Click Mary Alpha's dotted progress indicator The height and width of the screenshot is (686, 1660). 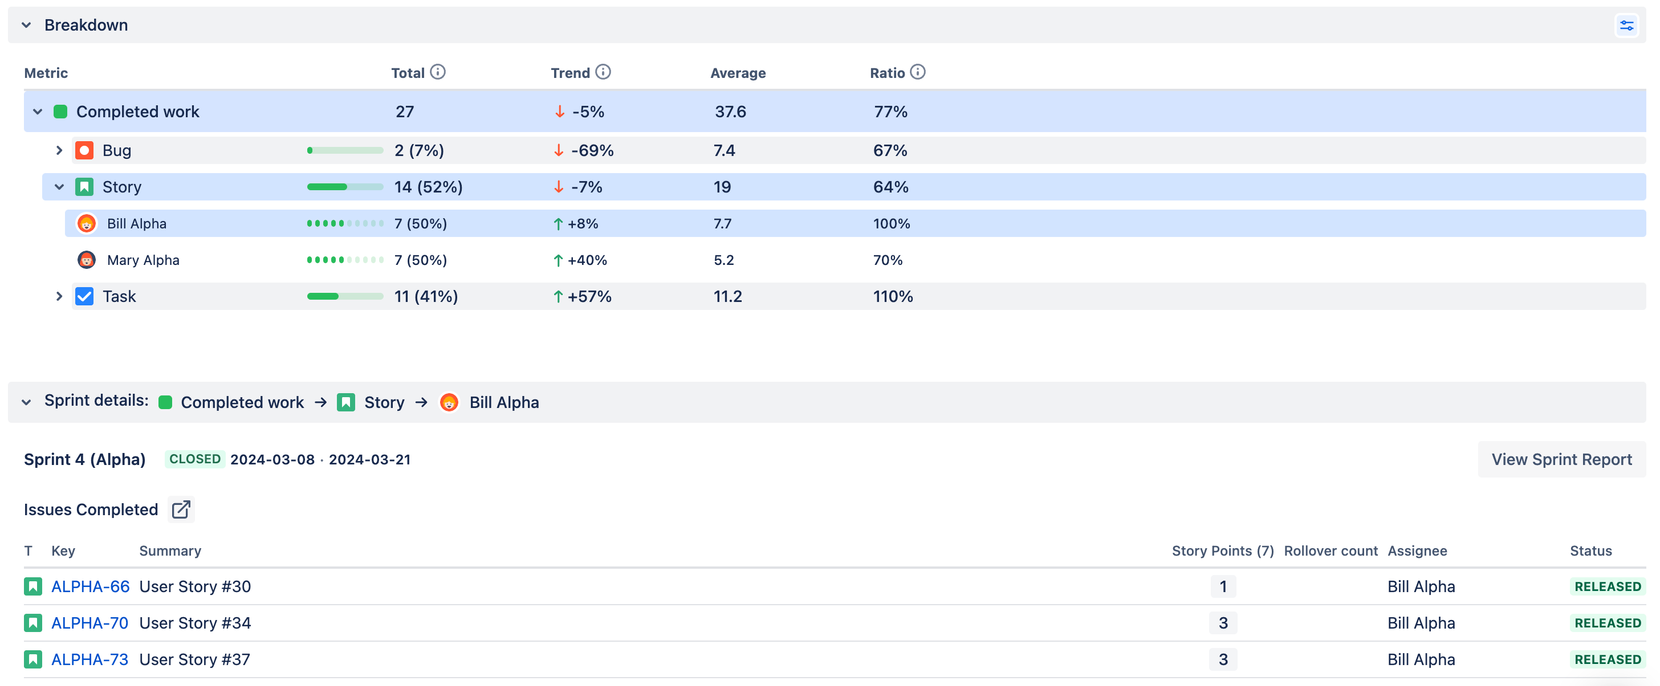pos(345,260)
